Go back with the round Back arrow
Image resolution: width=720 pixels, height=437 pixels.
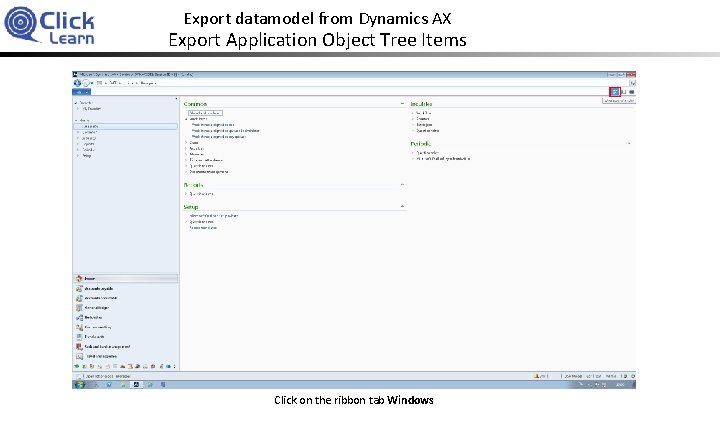pyautogui.click(x=77, y=83)
